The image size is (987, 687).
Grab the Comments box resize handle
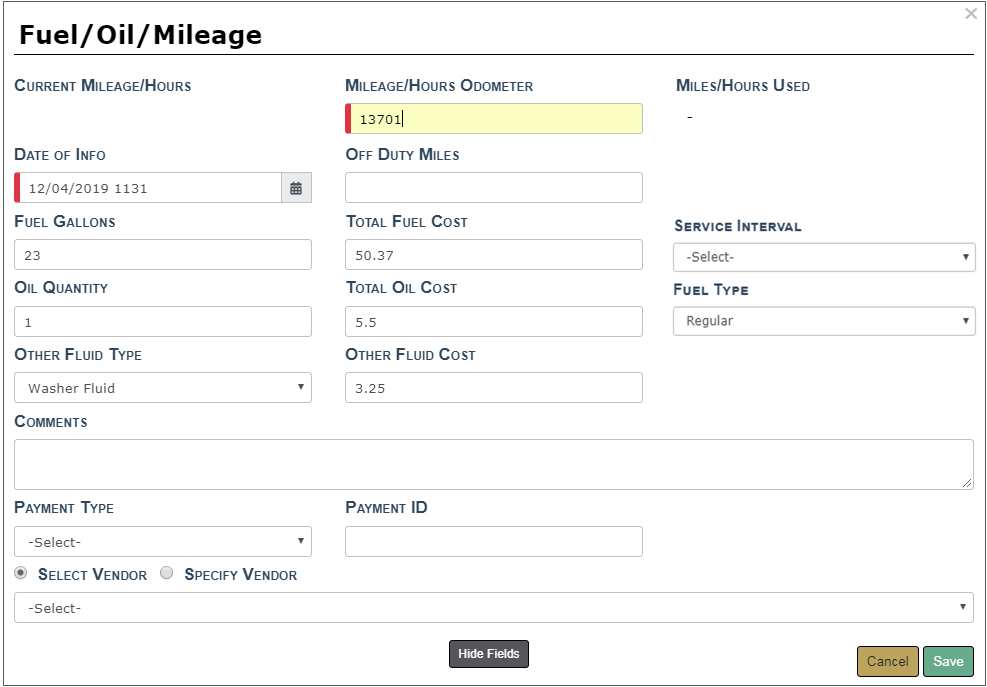click(x=967, y=483)
